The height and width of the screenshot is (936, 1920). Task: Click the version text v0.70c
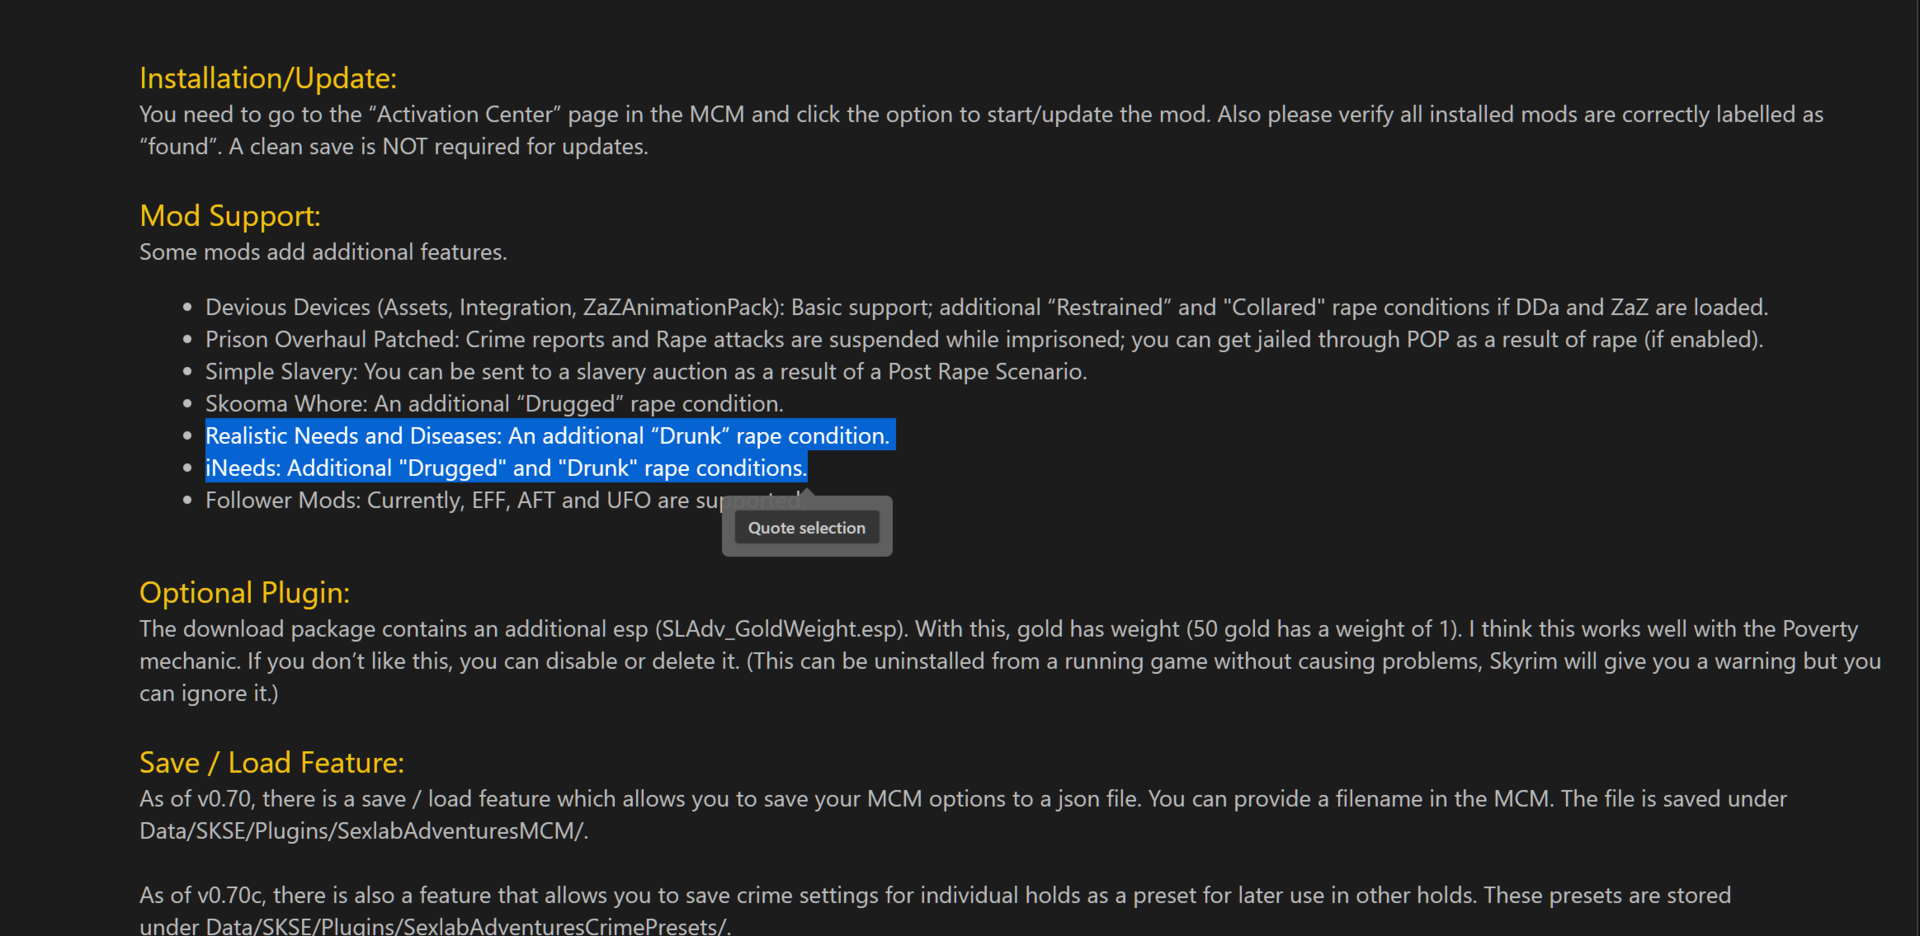(x=231, y=895)
